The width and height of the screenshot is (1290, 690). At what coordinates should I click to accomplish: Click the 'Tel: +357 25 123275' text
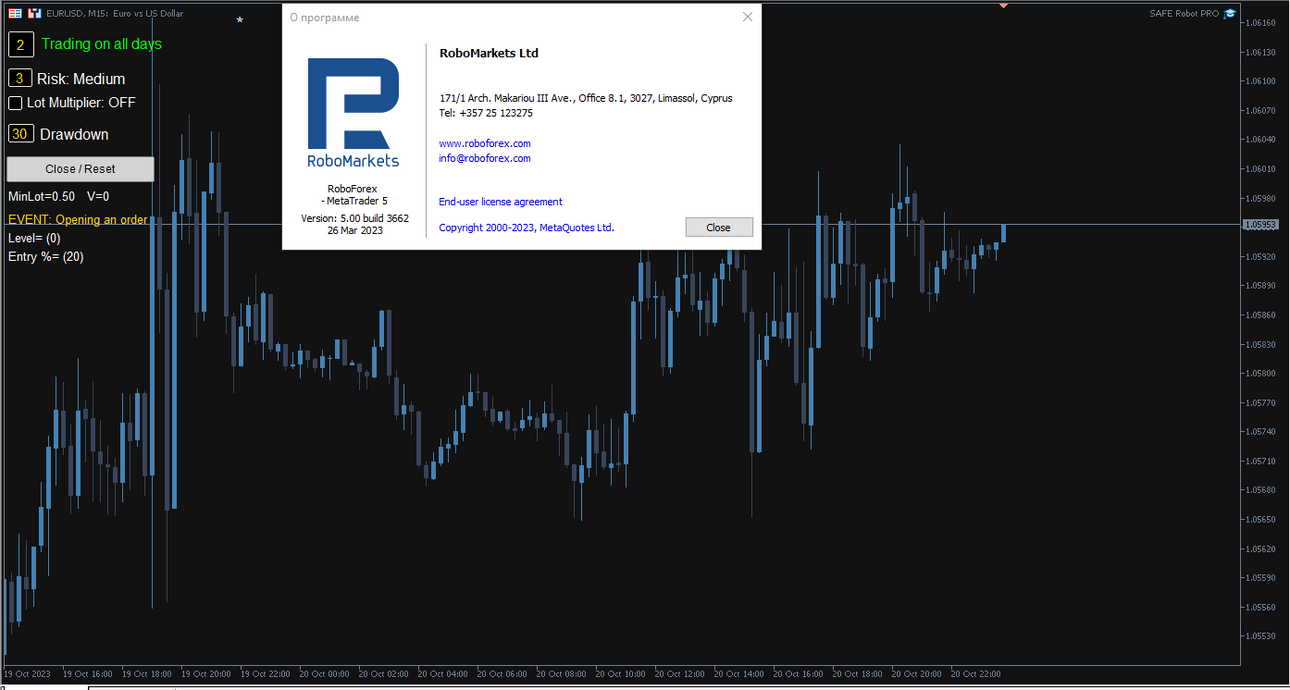point(486,113)
